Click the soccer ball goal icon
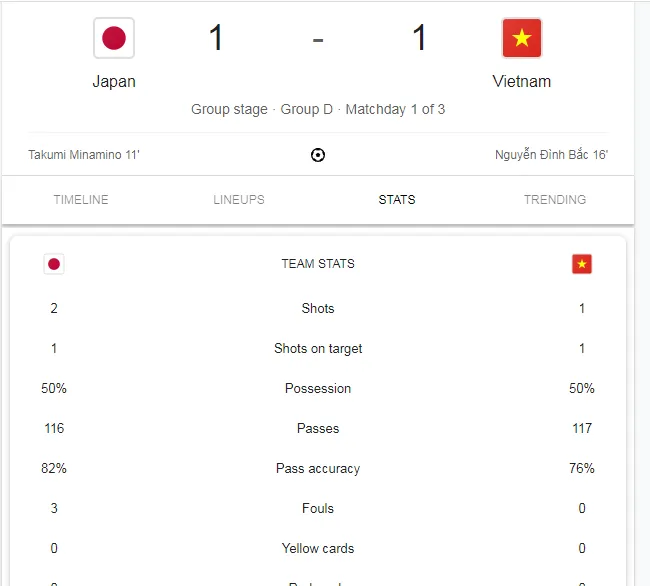 (x=318, y=155)
